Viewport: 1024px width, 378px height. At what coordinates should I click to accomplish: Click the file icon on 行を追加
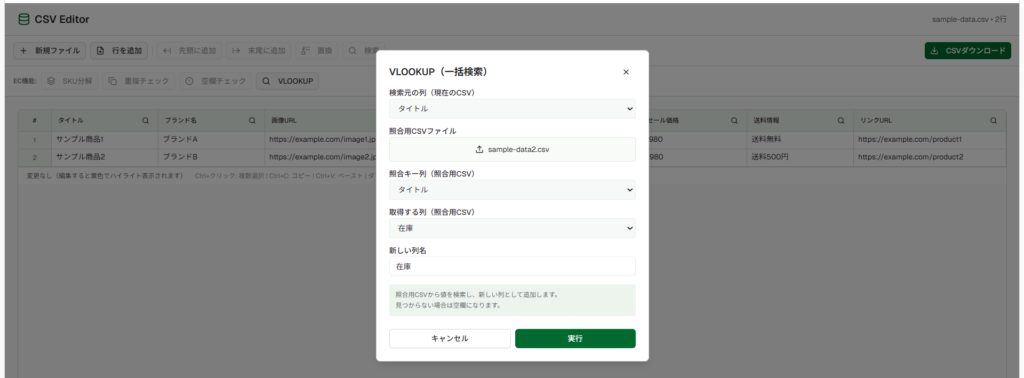tap(101, 51)
